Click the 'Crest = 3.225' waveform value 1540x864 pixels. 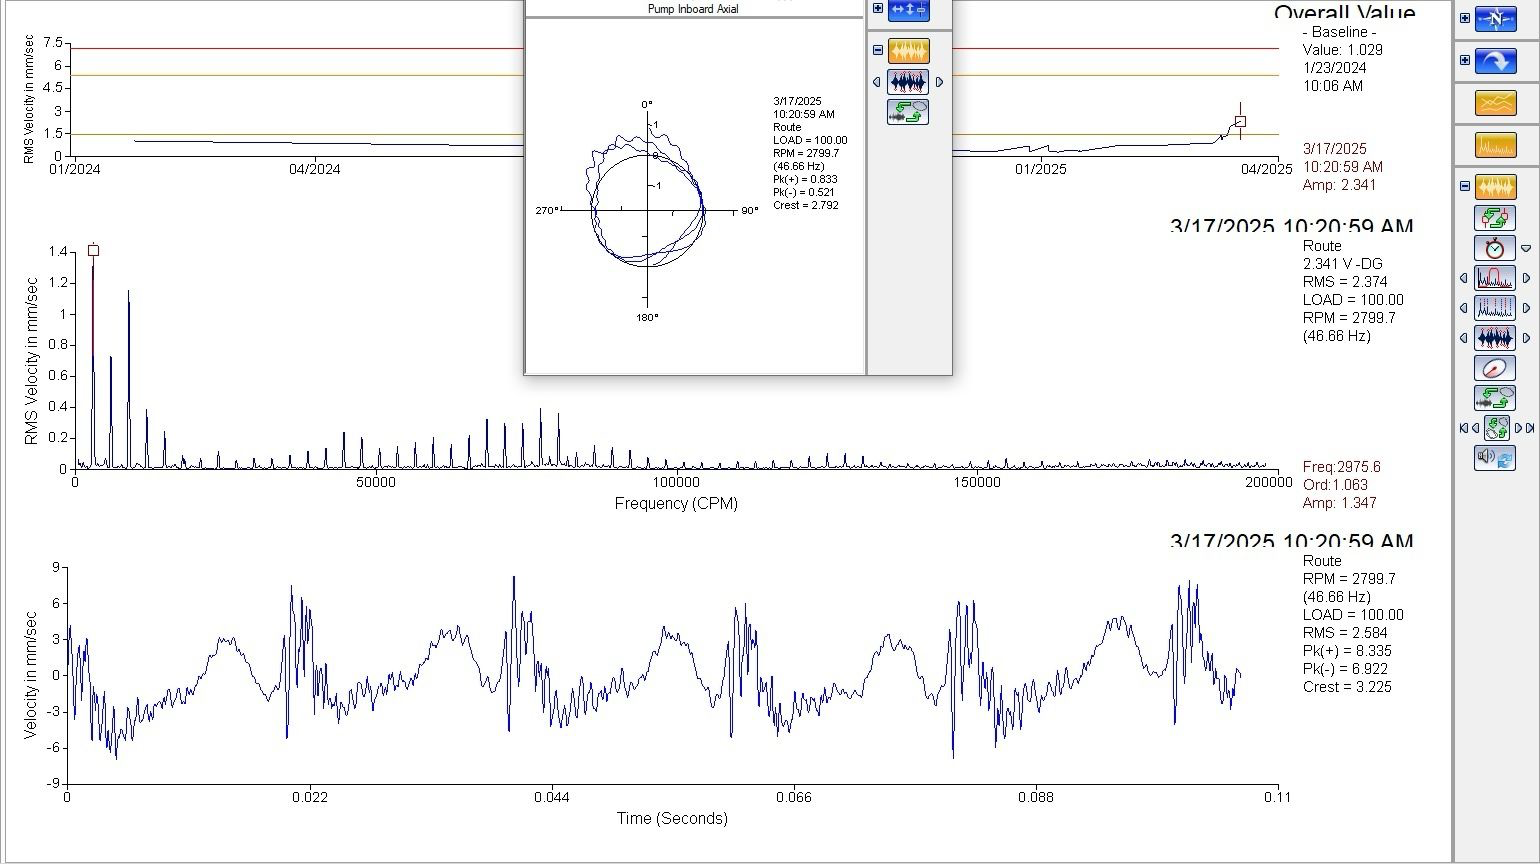(1347, 687)
